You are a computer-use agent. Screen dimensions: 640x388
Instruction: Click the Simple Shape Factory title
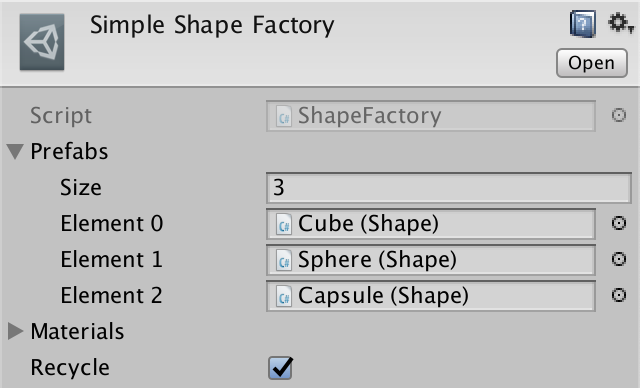(212, 25)
